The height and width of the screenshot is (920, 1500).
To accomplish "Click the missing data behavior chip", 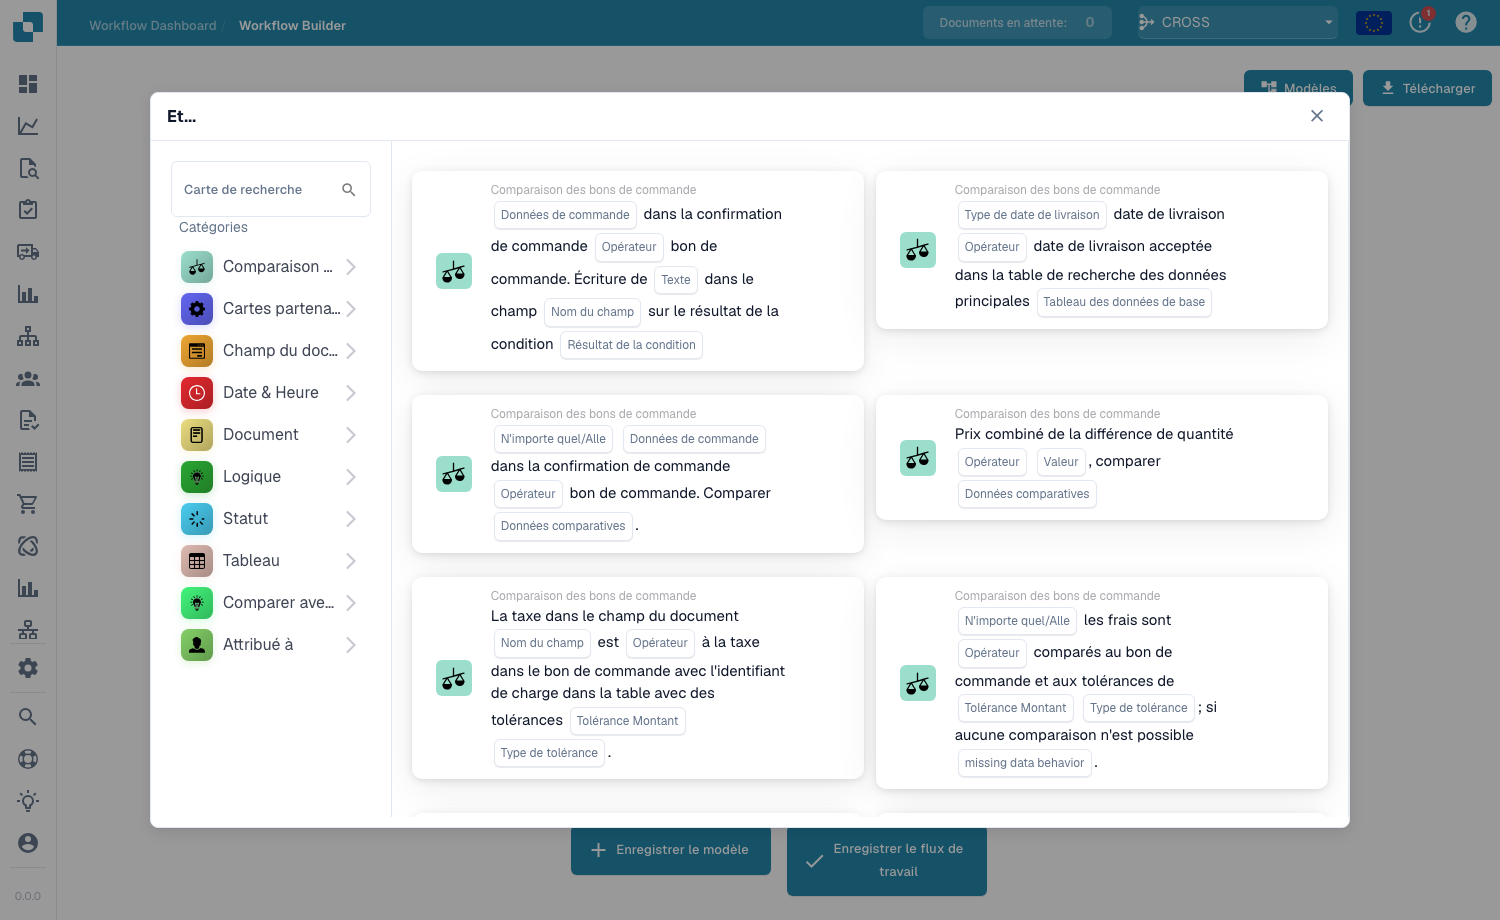I will click(1024, 763).
